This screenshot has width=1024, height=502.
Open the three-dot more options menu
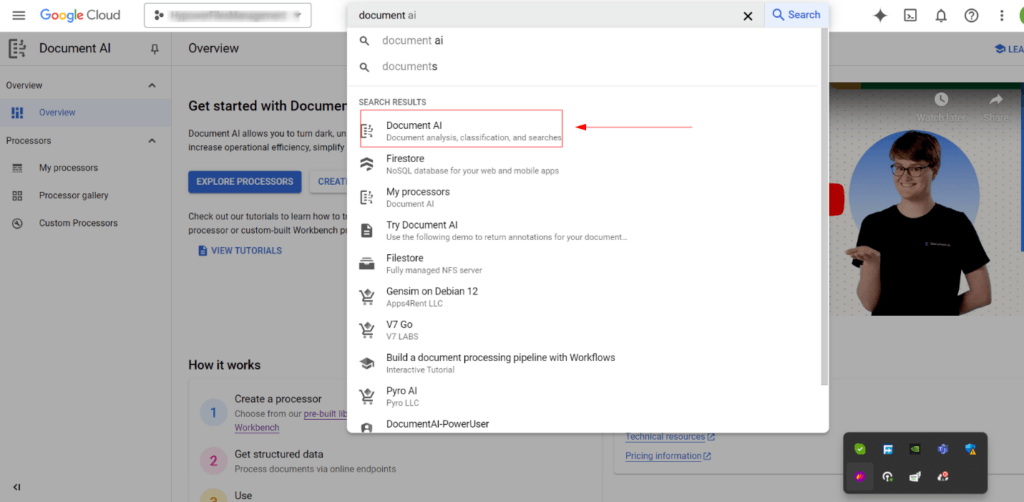(x=1002, y=15)
